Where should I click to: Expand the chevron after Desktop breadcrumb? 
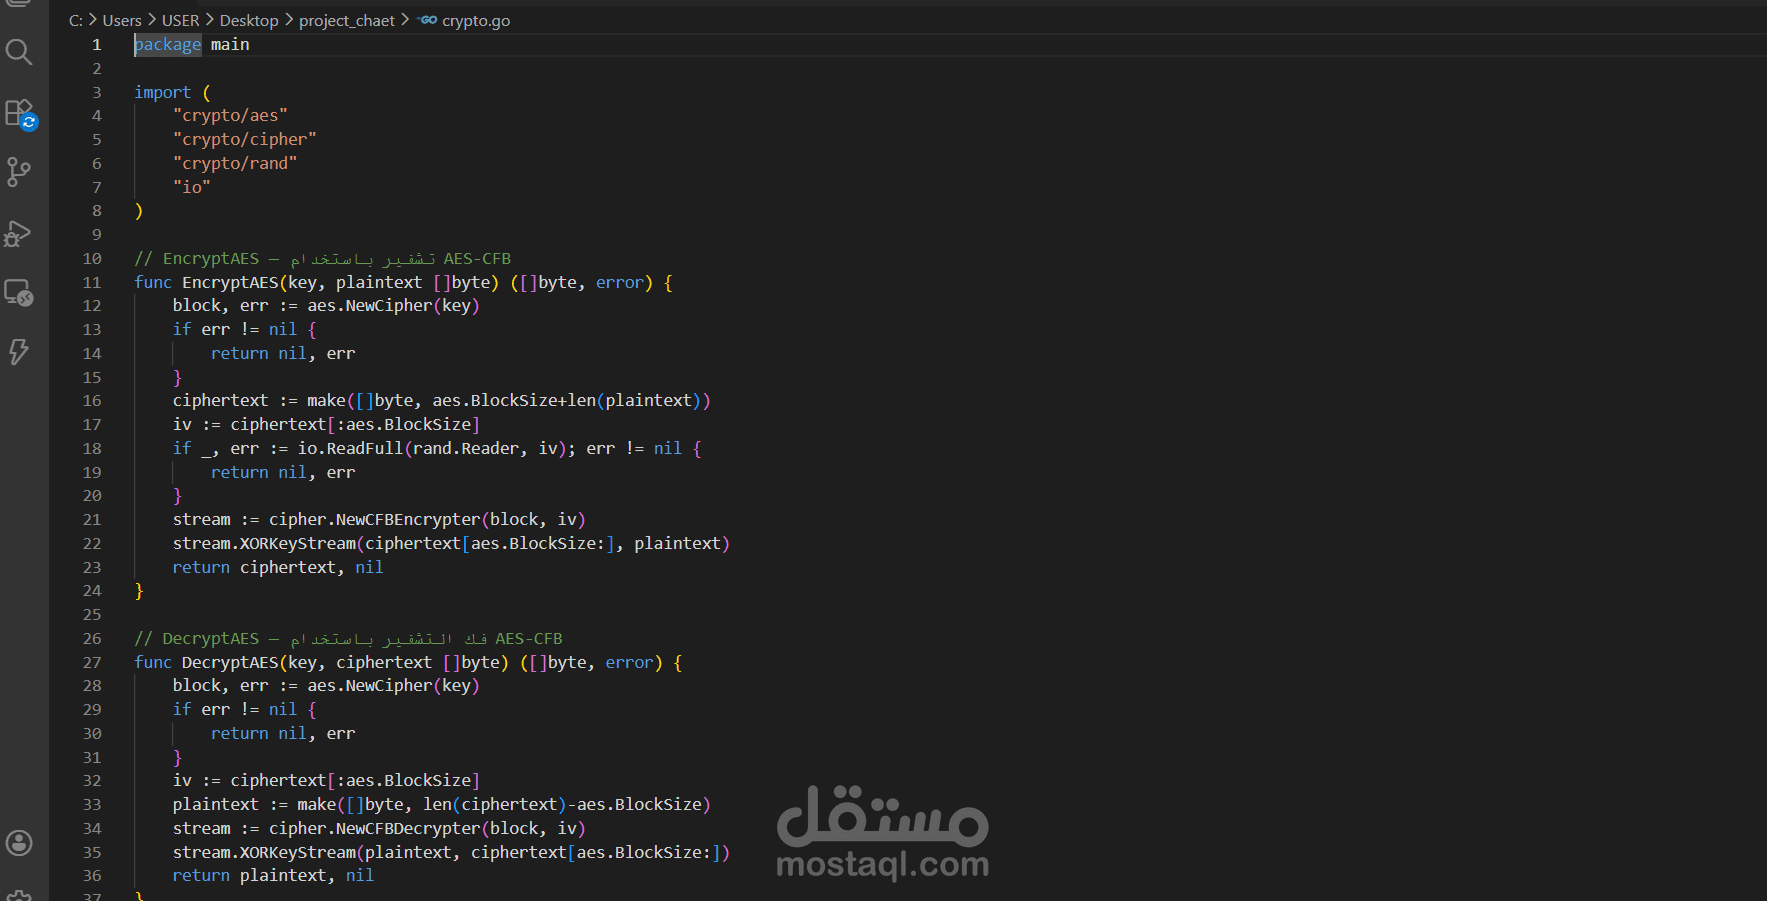point(289,20)
